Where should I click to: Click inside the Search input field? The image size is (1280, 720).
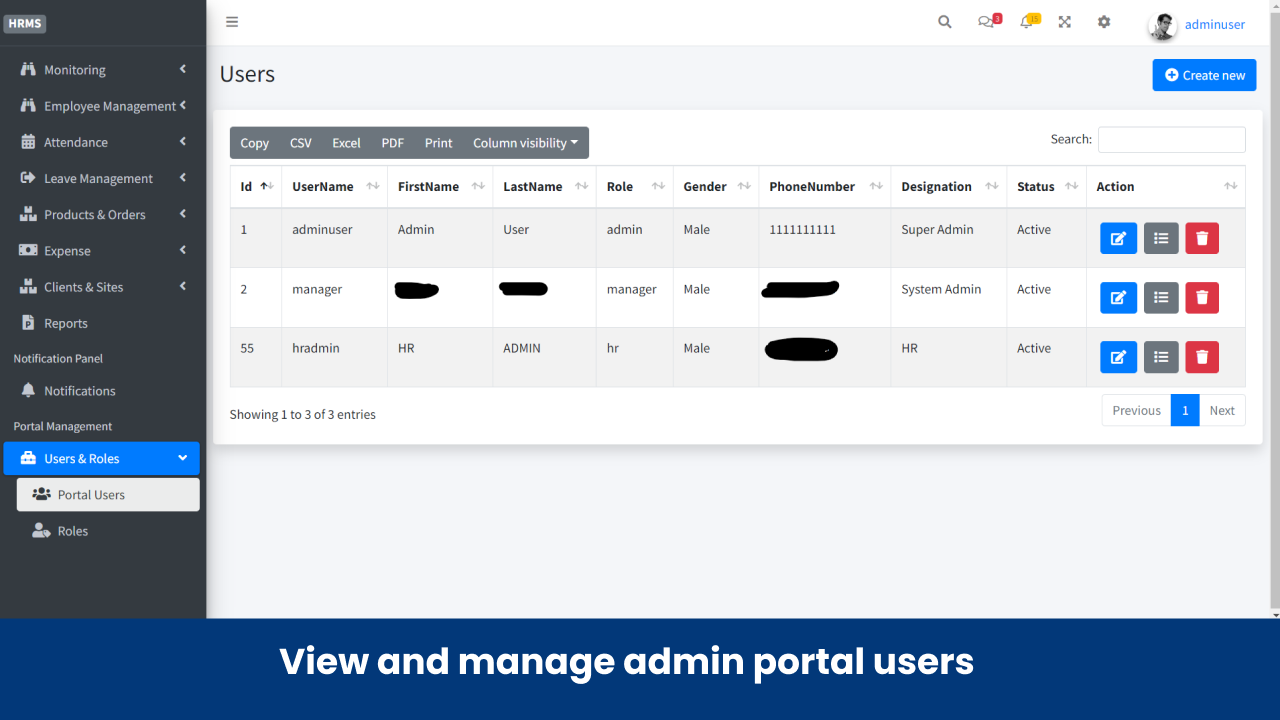point(1171,139)
